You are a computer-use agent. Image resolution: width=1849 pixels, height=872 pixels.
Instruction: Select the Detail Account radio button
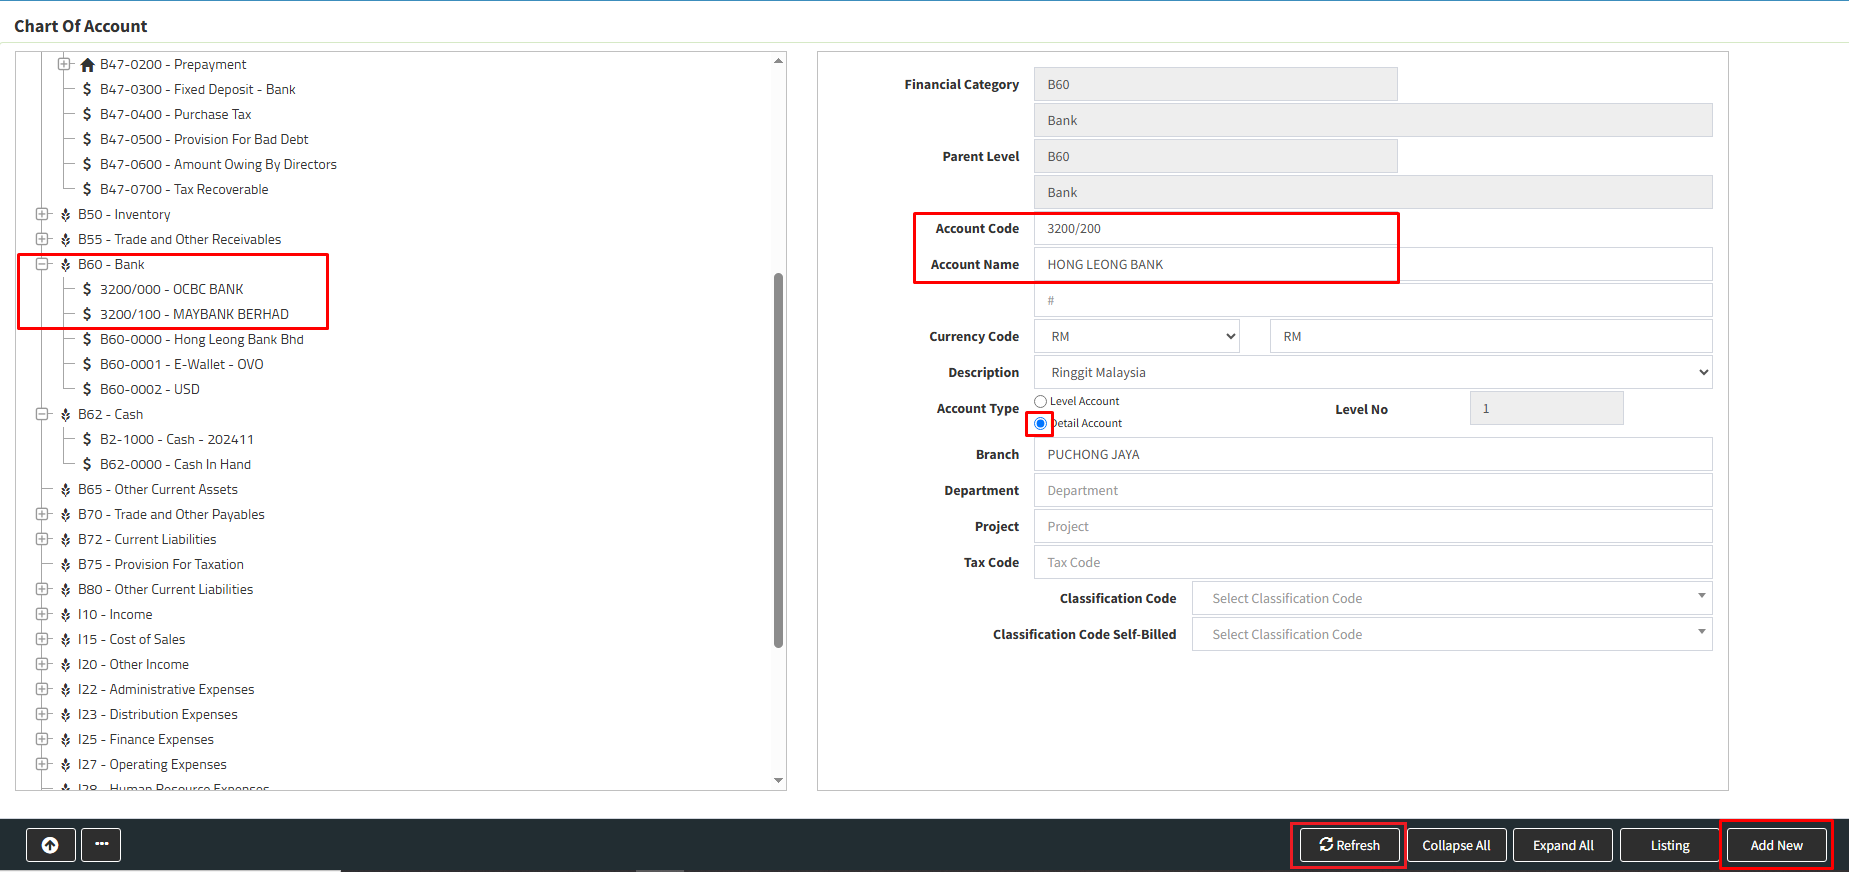(x=1040, y=423)
